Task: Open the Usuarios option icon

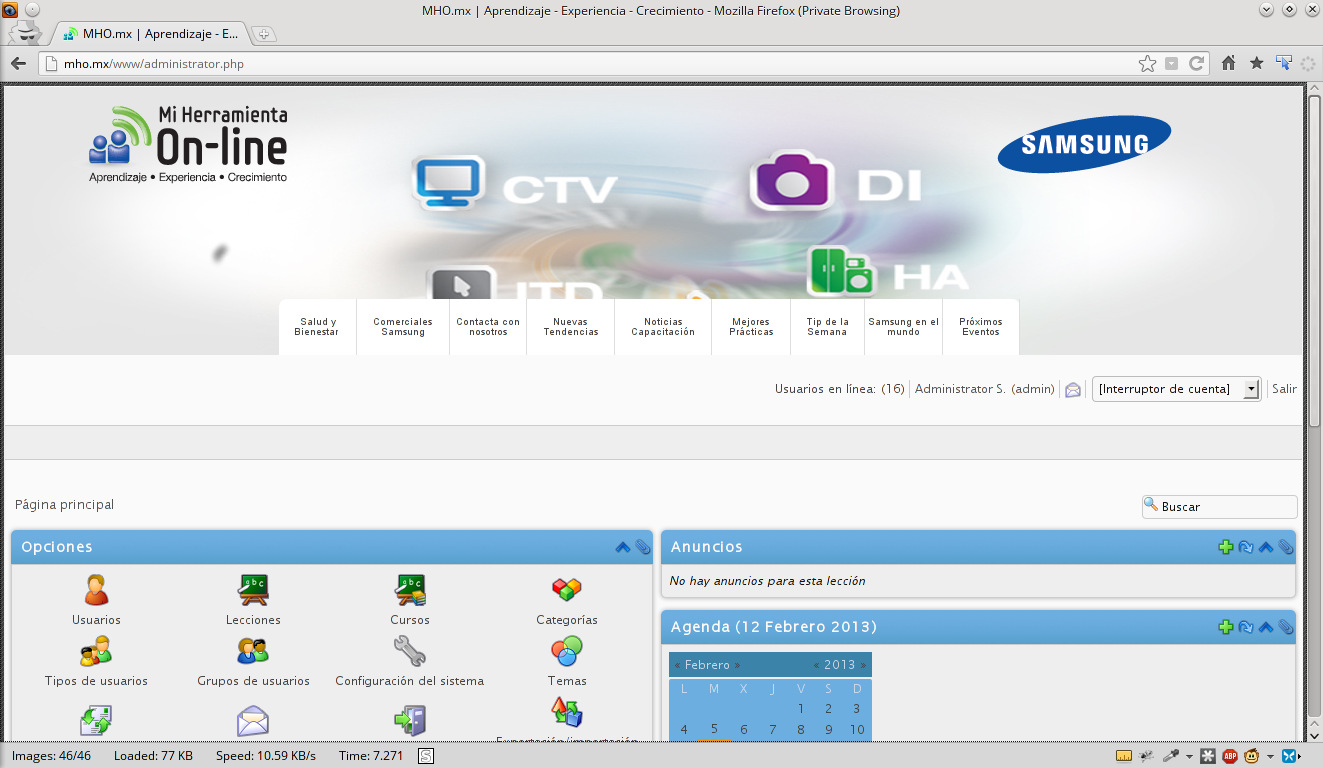Action: [x=96, y=590]
